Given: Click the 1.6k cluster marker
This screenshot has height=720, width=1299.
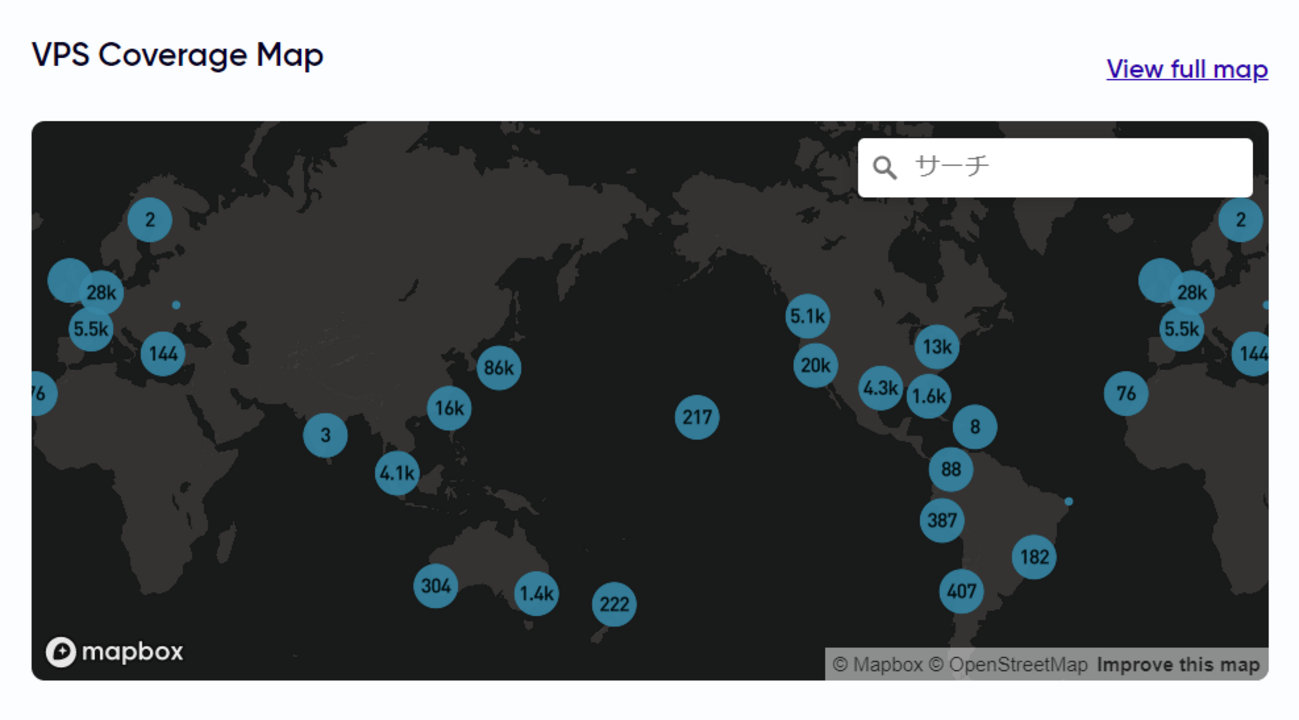Looking at the screenshot, I should (x=928, y=397).
